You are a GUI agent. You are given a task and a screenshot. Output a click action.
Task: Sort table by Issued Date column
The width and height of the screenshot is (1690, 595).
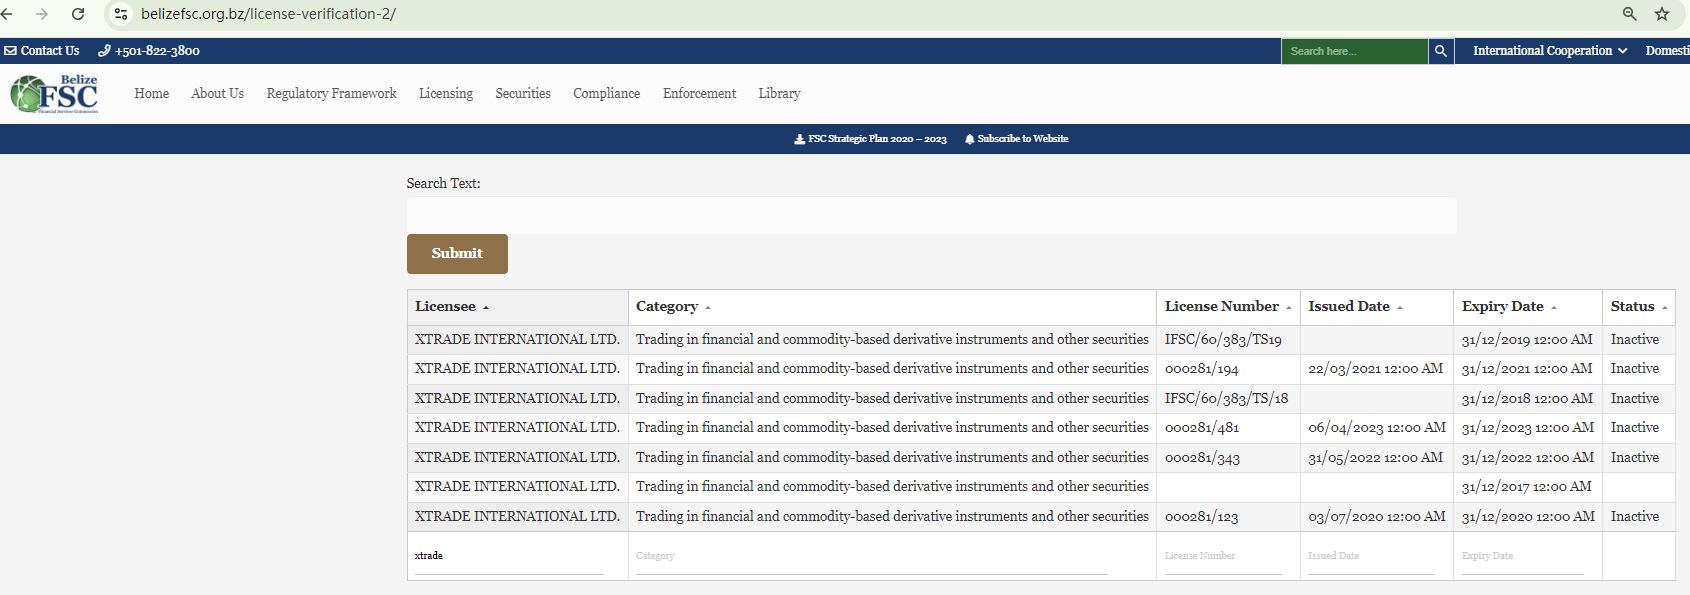click(1377, 307)
